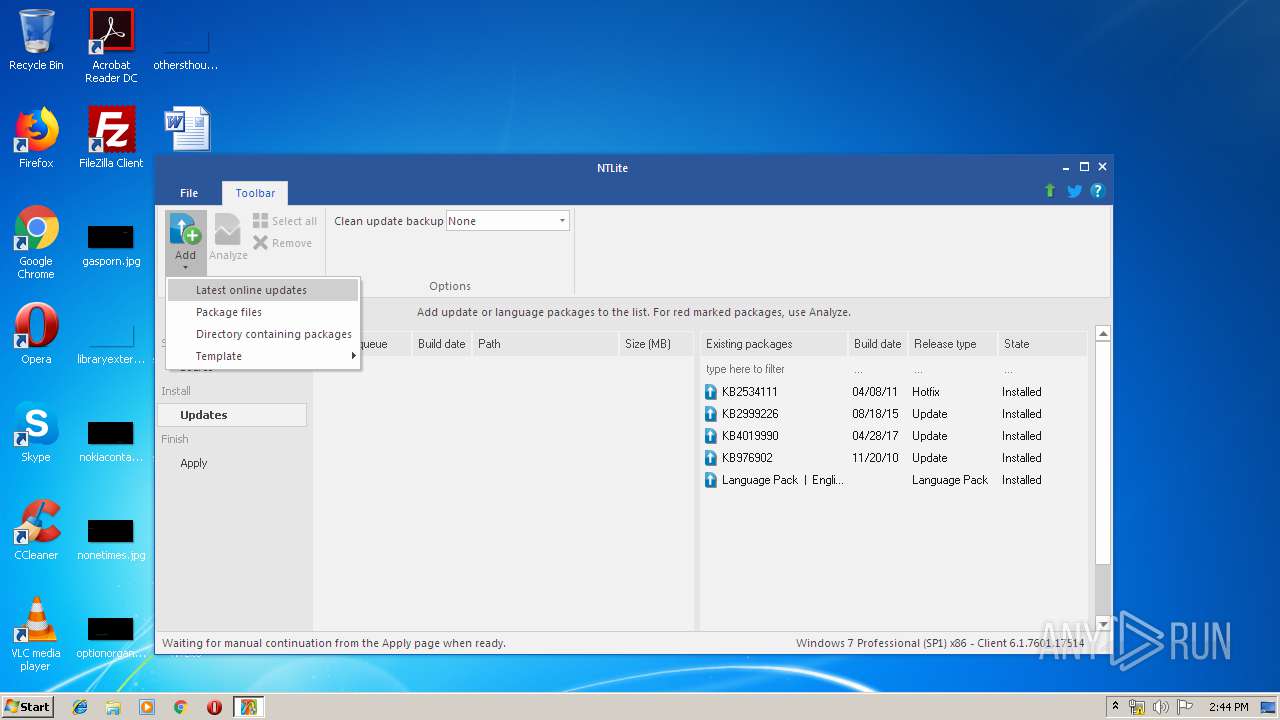Choose Latest online updates menu entry
The height and width of the screenshot is (720, 1280).
[x=262, y=290]
